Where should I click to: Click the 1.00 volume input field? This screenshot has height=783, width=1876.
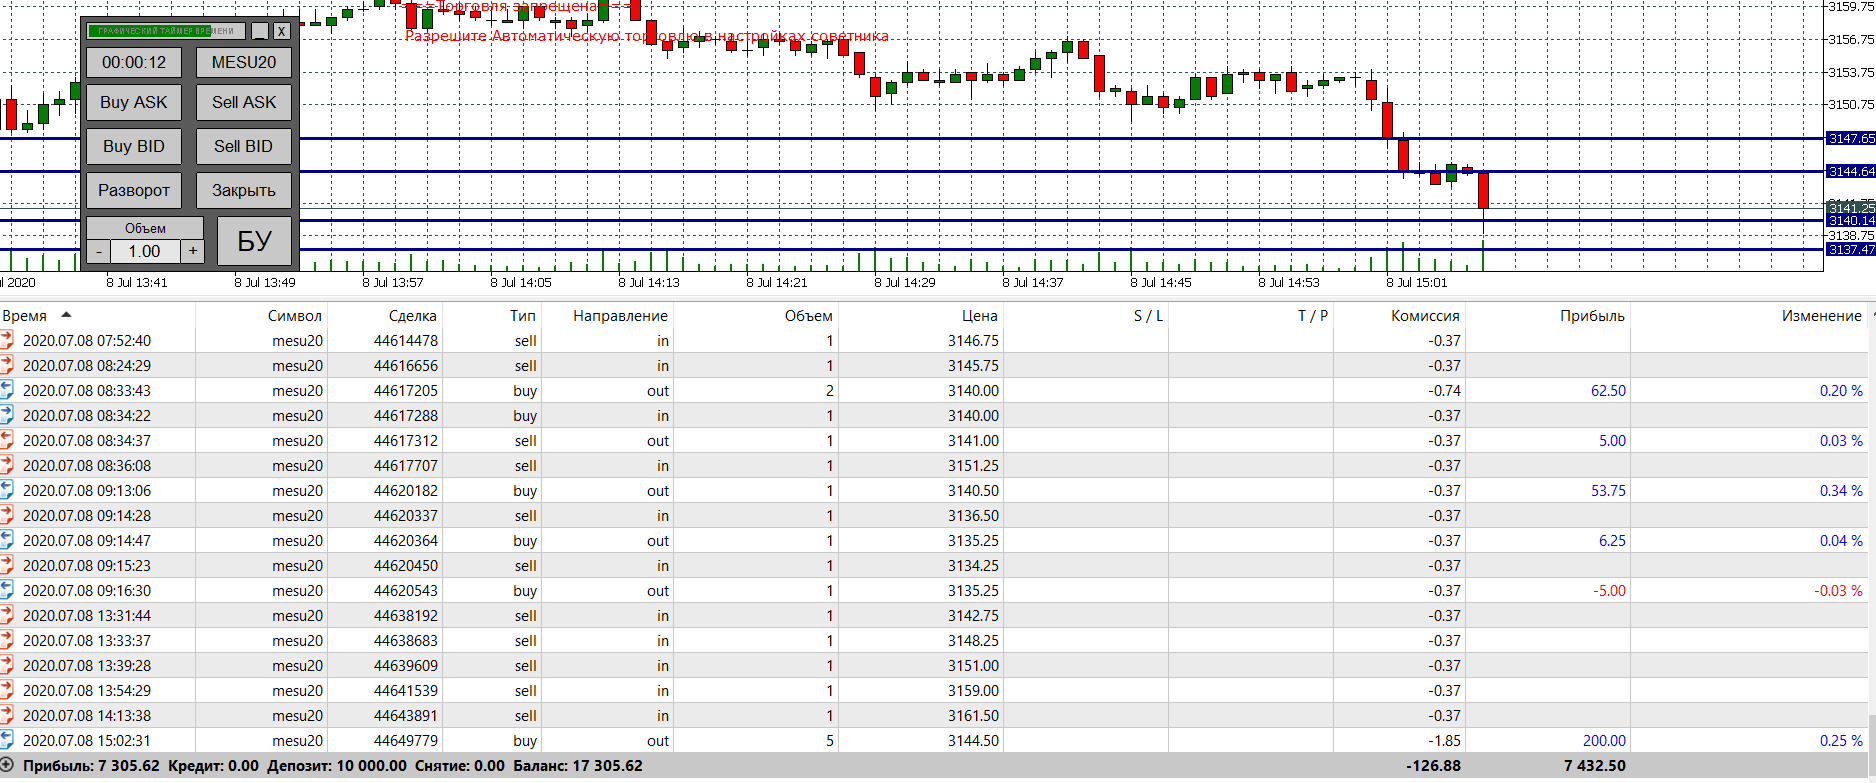click(x=145, y=252)
